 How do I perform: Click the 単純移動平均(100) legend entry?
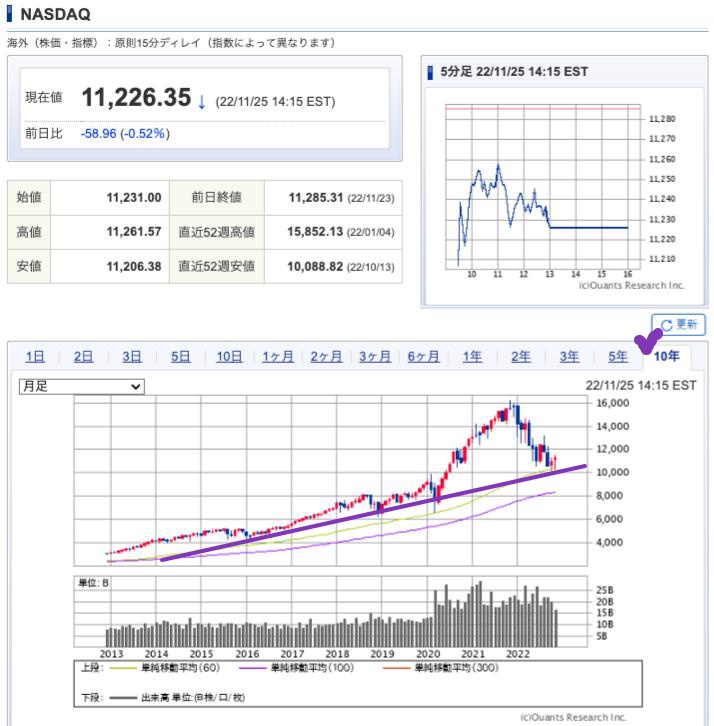(x=296, y=668)
